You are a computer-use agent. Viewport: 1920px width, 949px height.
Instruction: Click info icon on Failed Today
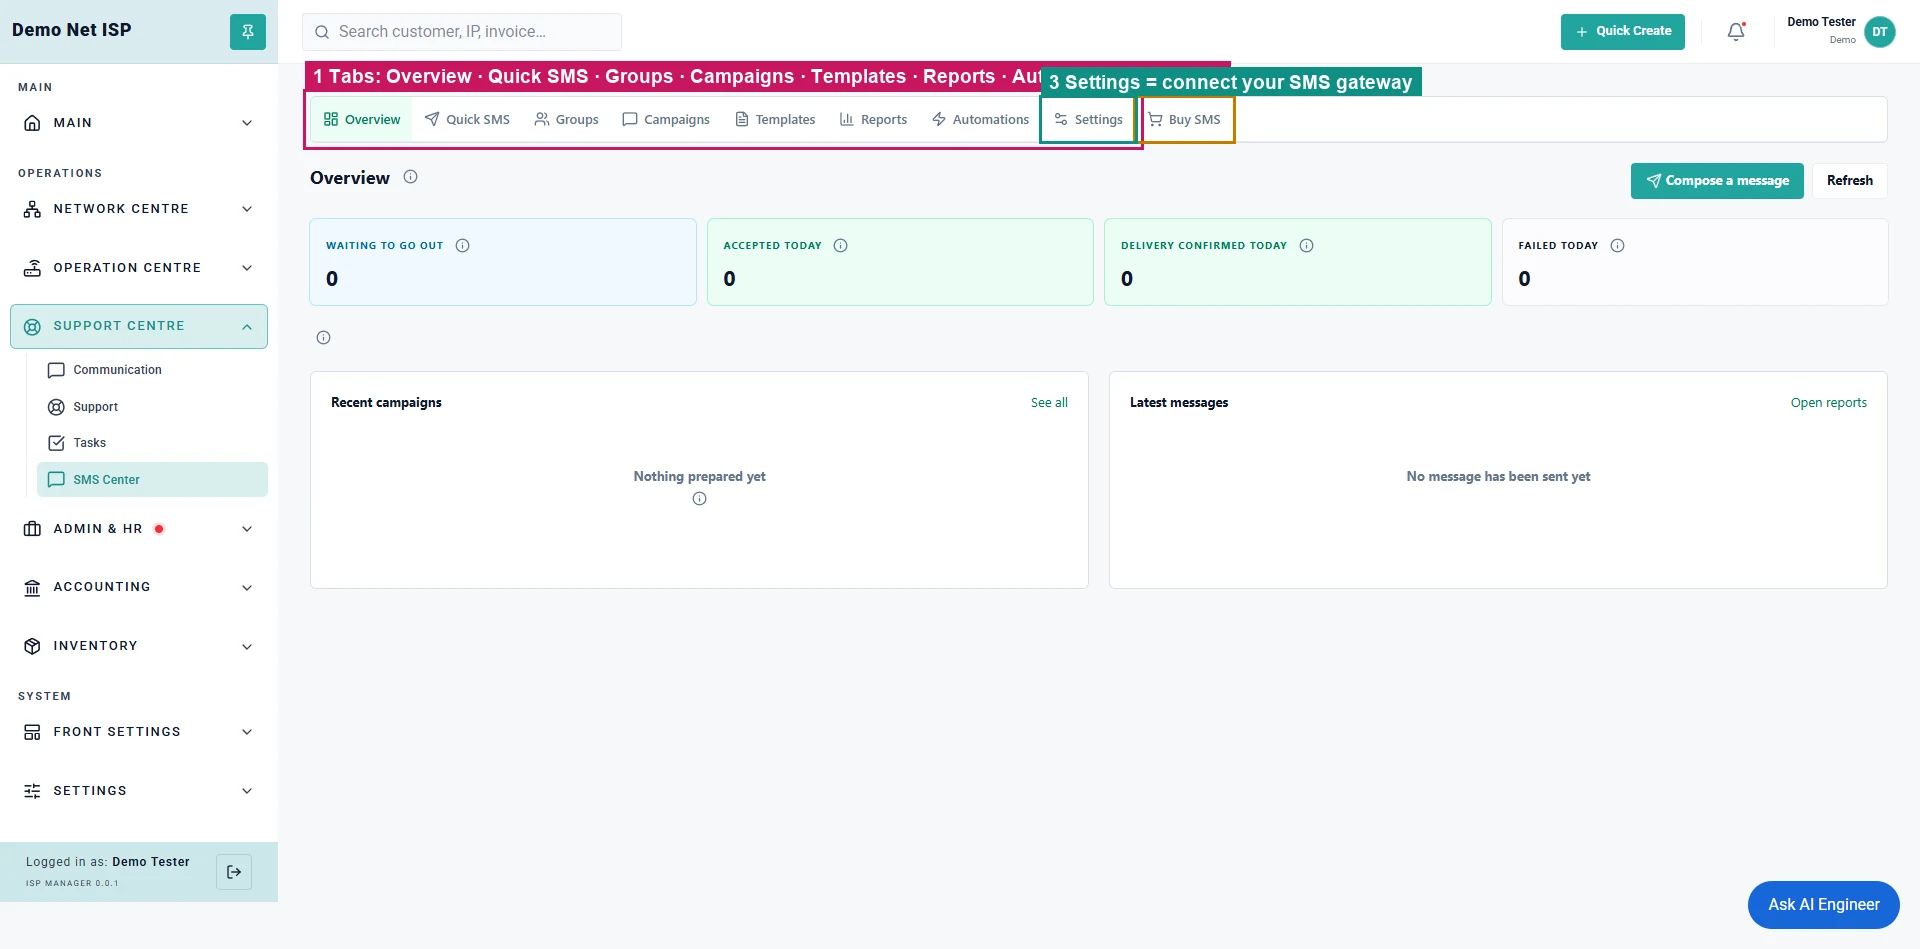[x=1617, y=245]
